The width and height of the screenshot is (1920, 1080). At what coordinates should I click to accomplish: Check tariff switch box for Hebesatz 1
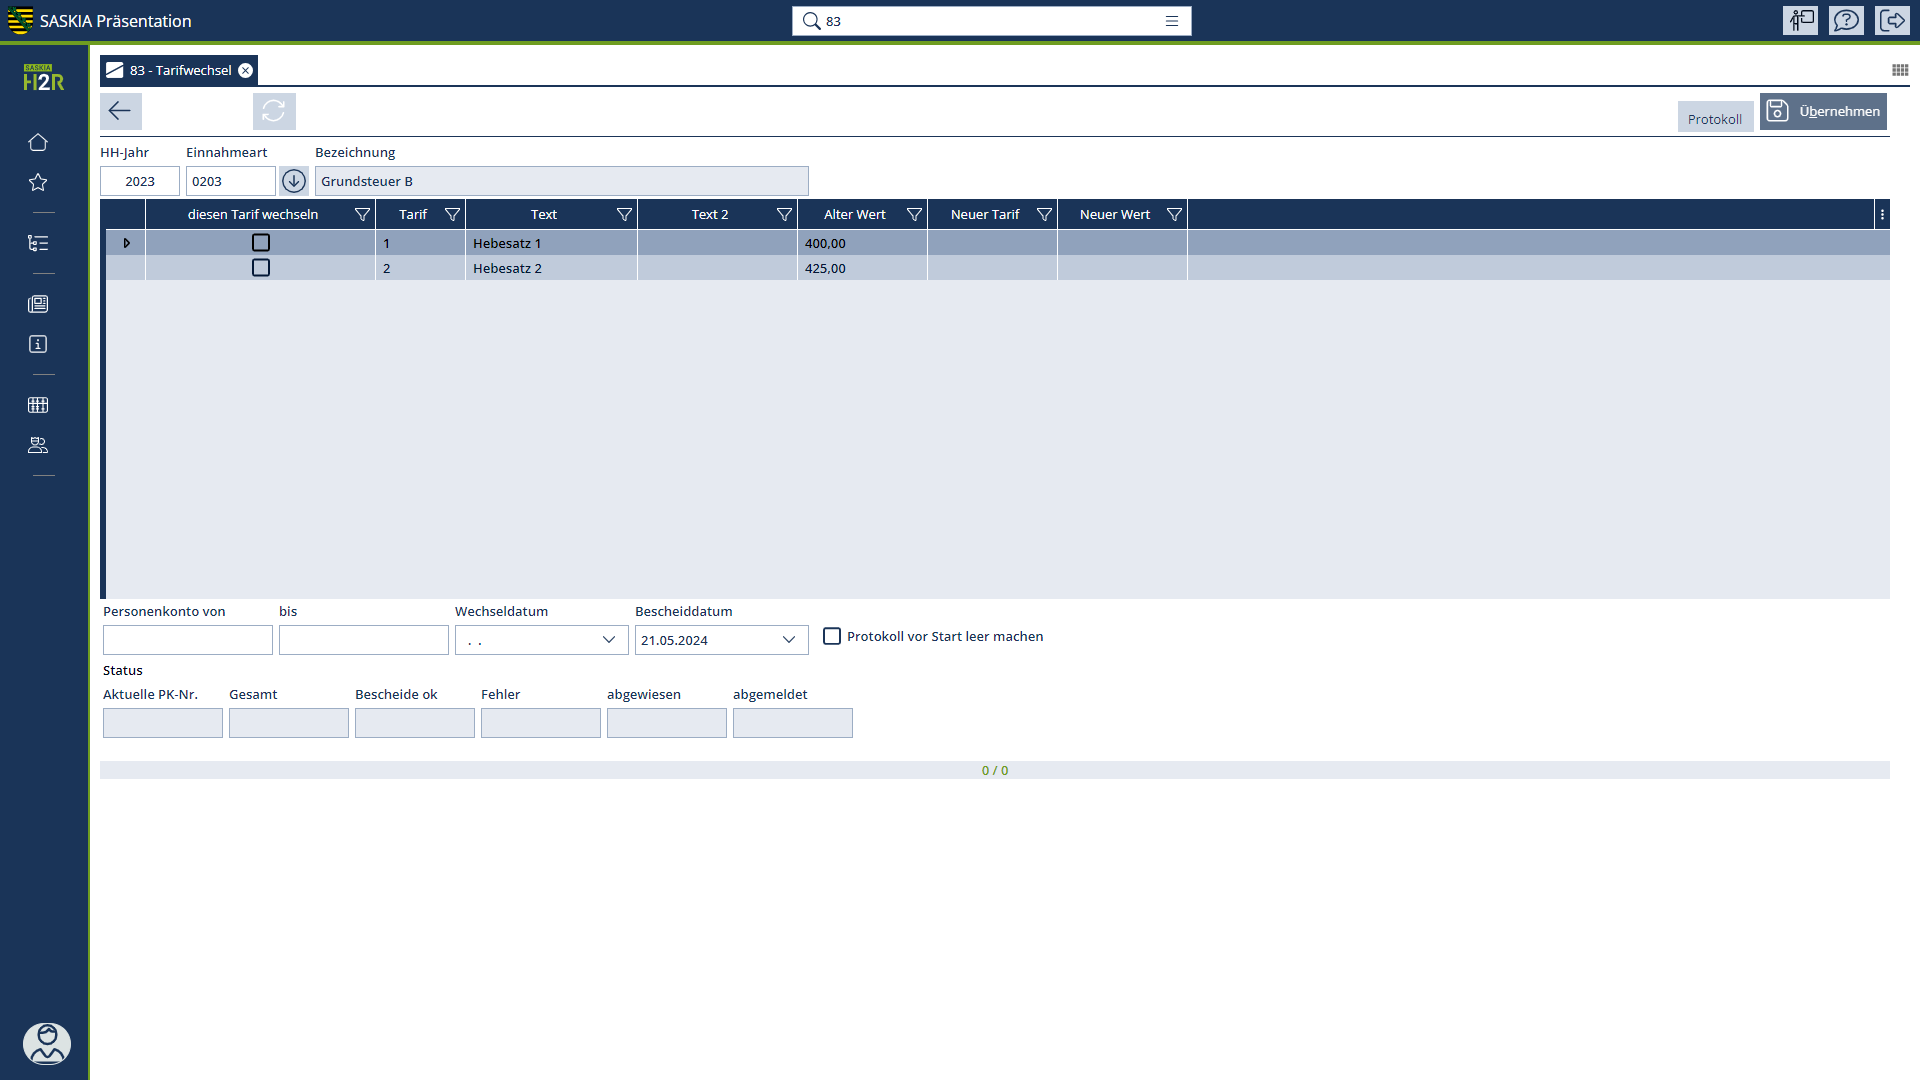(261, 243)
